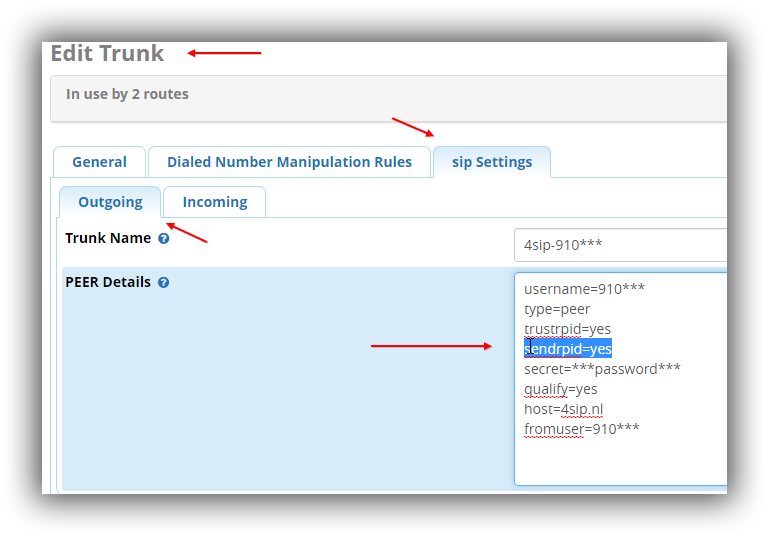The width and height of the screenshot is (769, 536).
Task: Open the Incoming sub-tab
Action: point(214,202)
